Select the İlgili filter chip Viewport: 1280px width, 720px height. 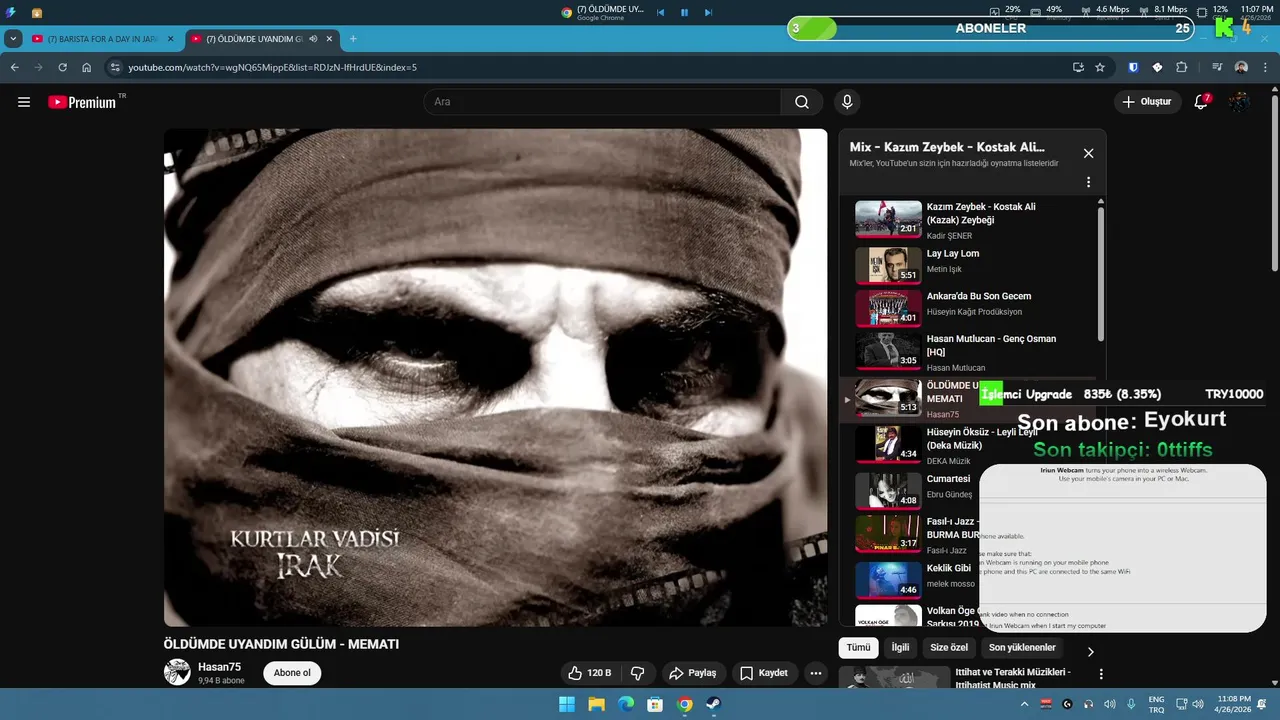[900, 647]
